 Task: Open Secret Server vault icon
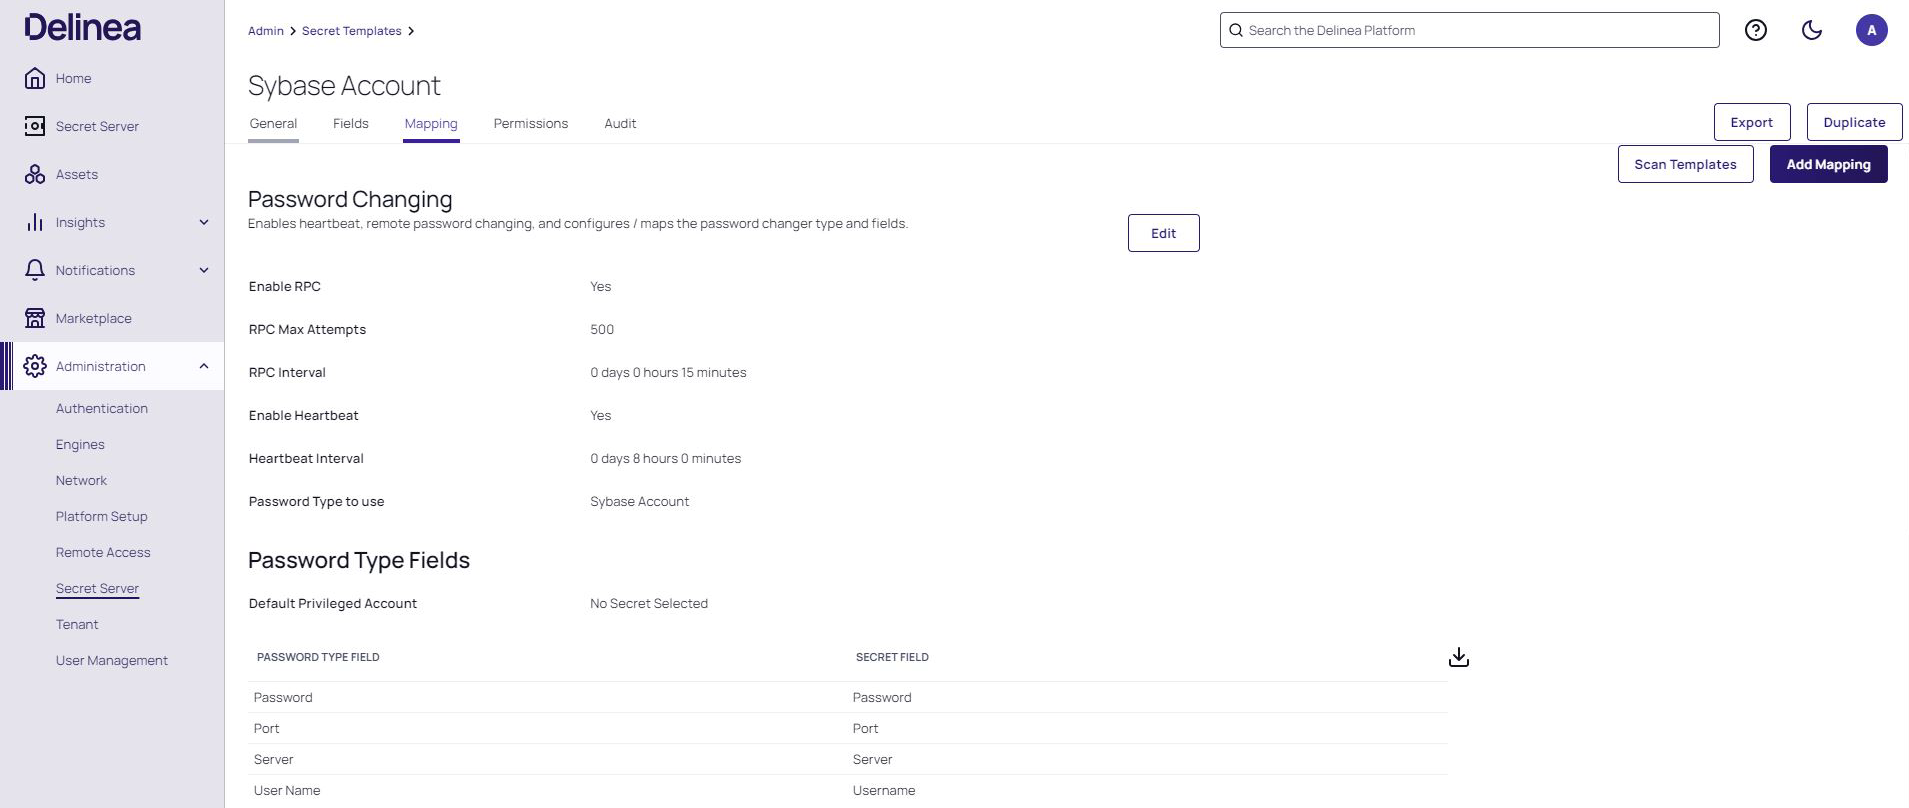click(x=35, y=126)
